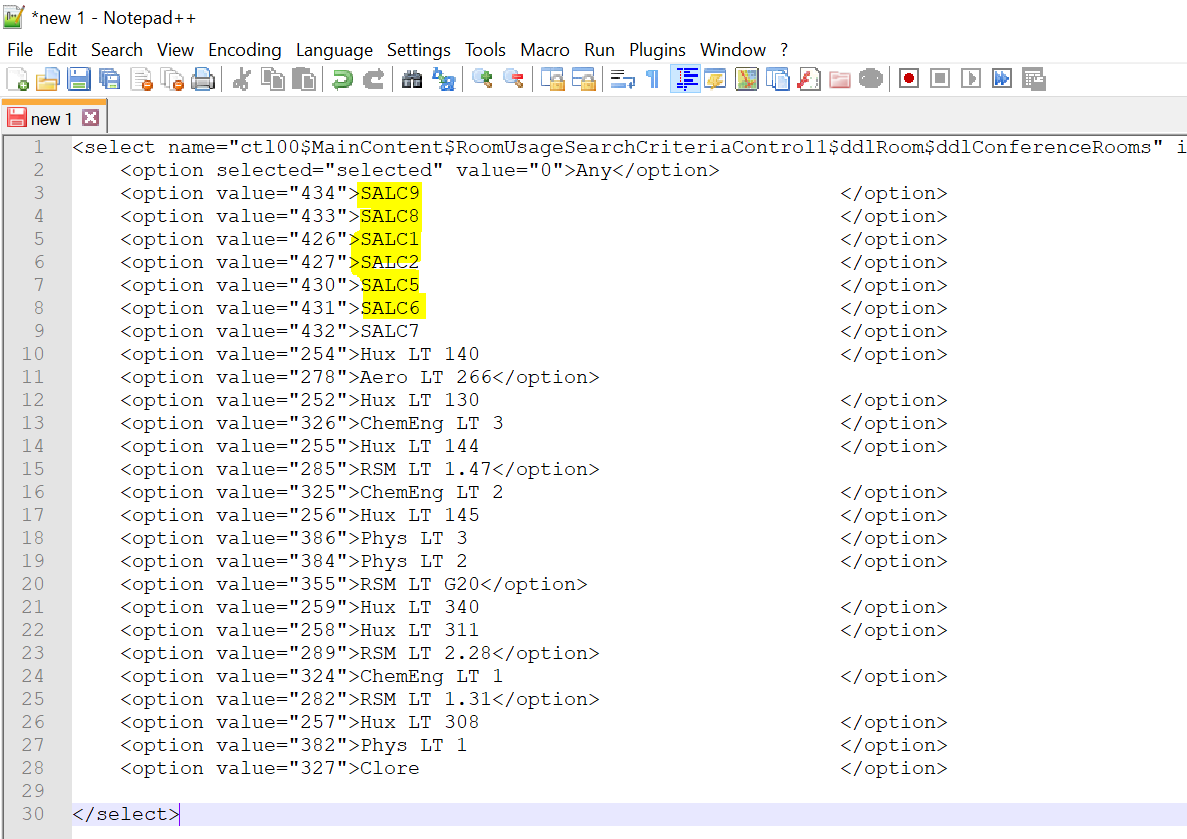Open the Document Map panel icon
Image resolution: width=1187 pixels, height=839 pixels.
[x=746, y=79]
